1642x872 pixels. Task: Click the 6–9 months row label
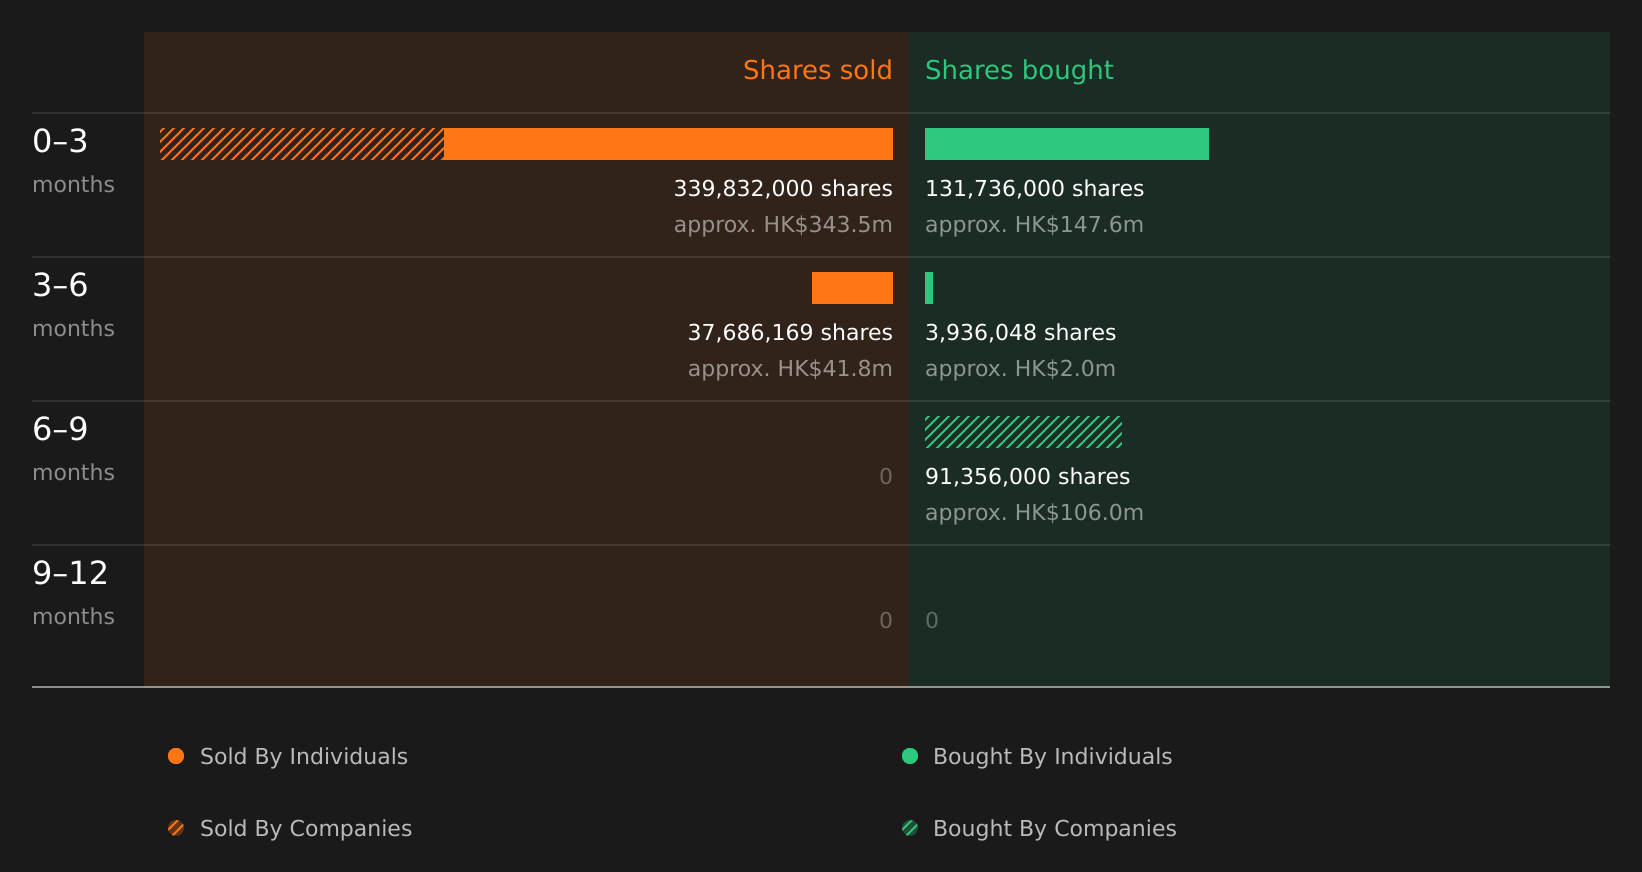coord(73,449)
